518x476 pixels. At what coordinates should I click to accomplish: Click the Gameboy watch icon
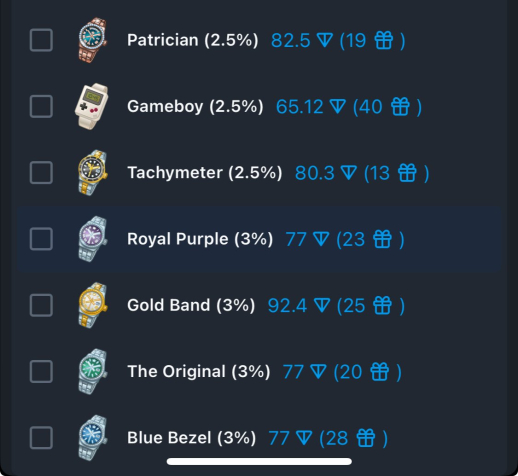(92, 106)
